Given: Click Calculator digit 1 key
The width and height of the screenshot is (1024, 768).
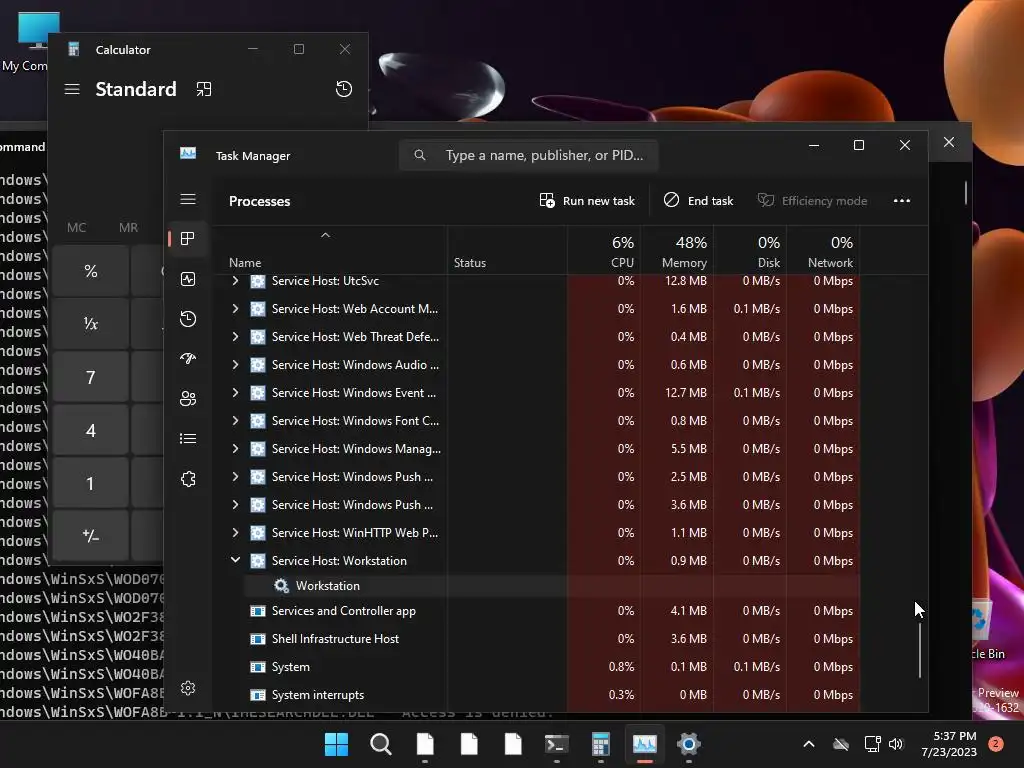Looking at the screenshot, I should [91, 483].
